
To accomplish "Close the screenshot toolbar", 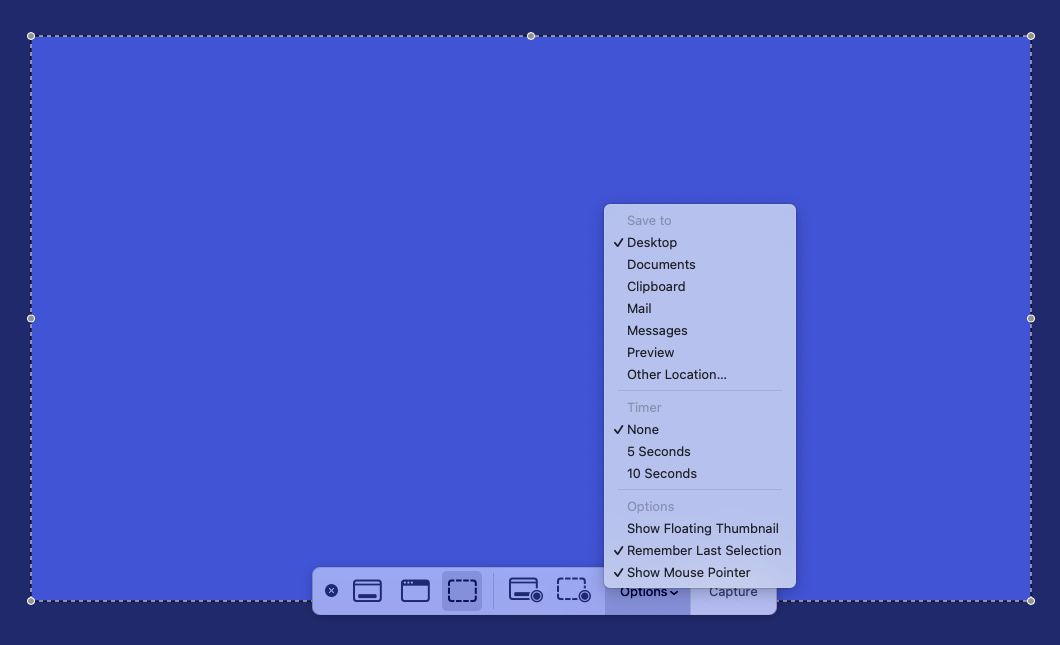I will 331,591.
